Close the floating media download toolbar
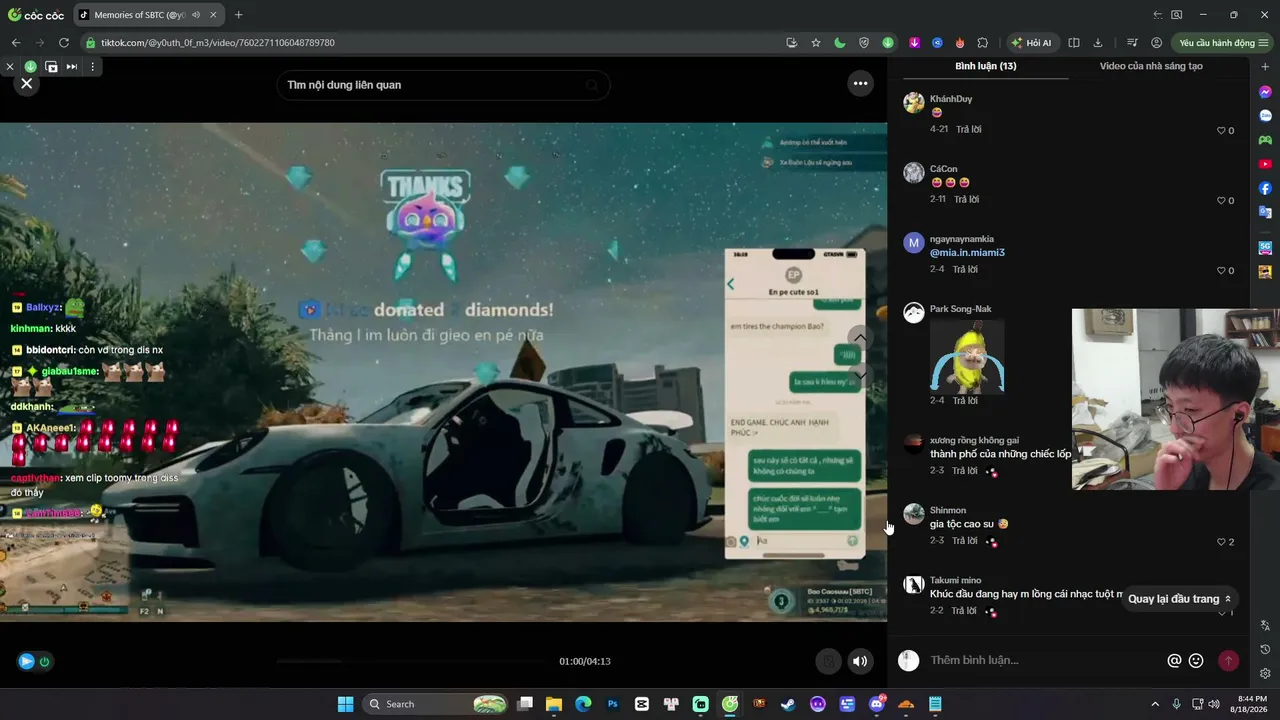 point(10,67)
